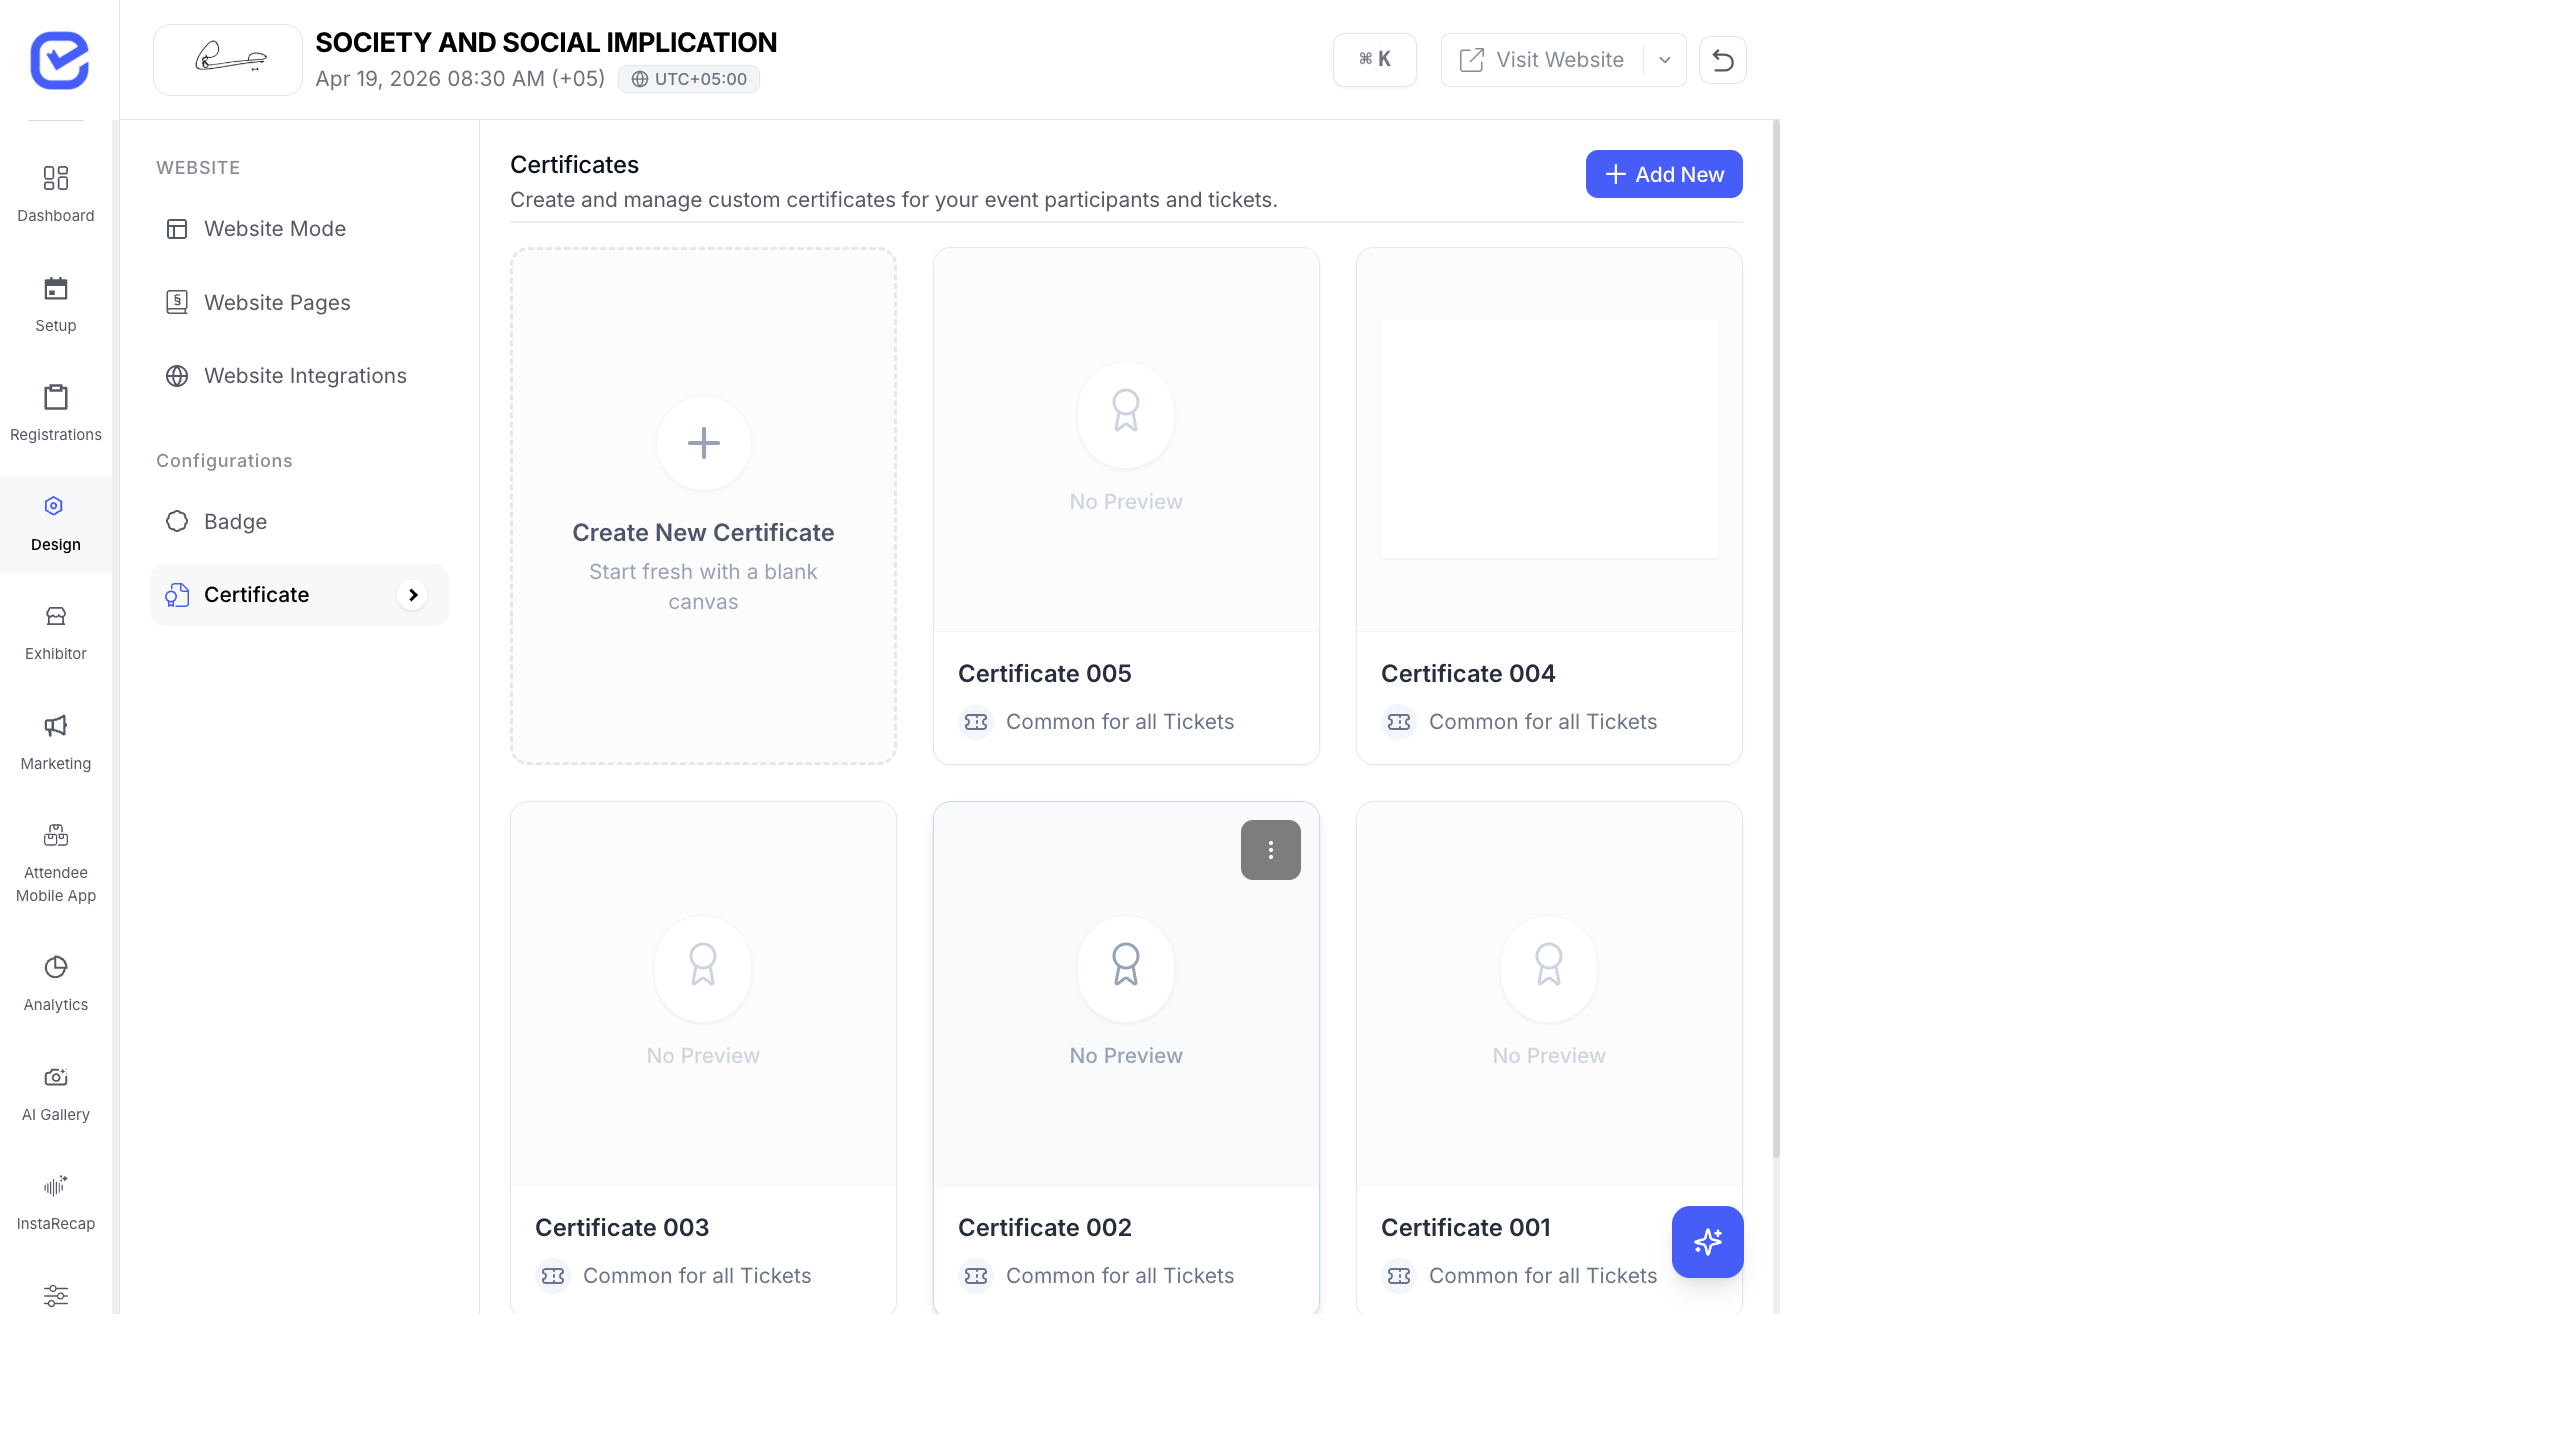Open Website Integrations menu item
2560x1440 pixels.
tap(299, 376)
